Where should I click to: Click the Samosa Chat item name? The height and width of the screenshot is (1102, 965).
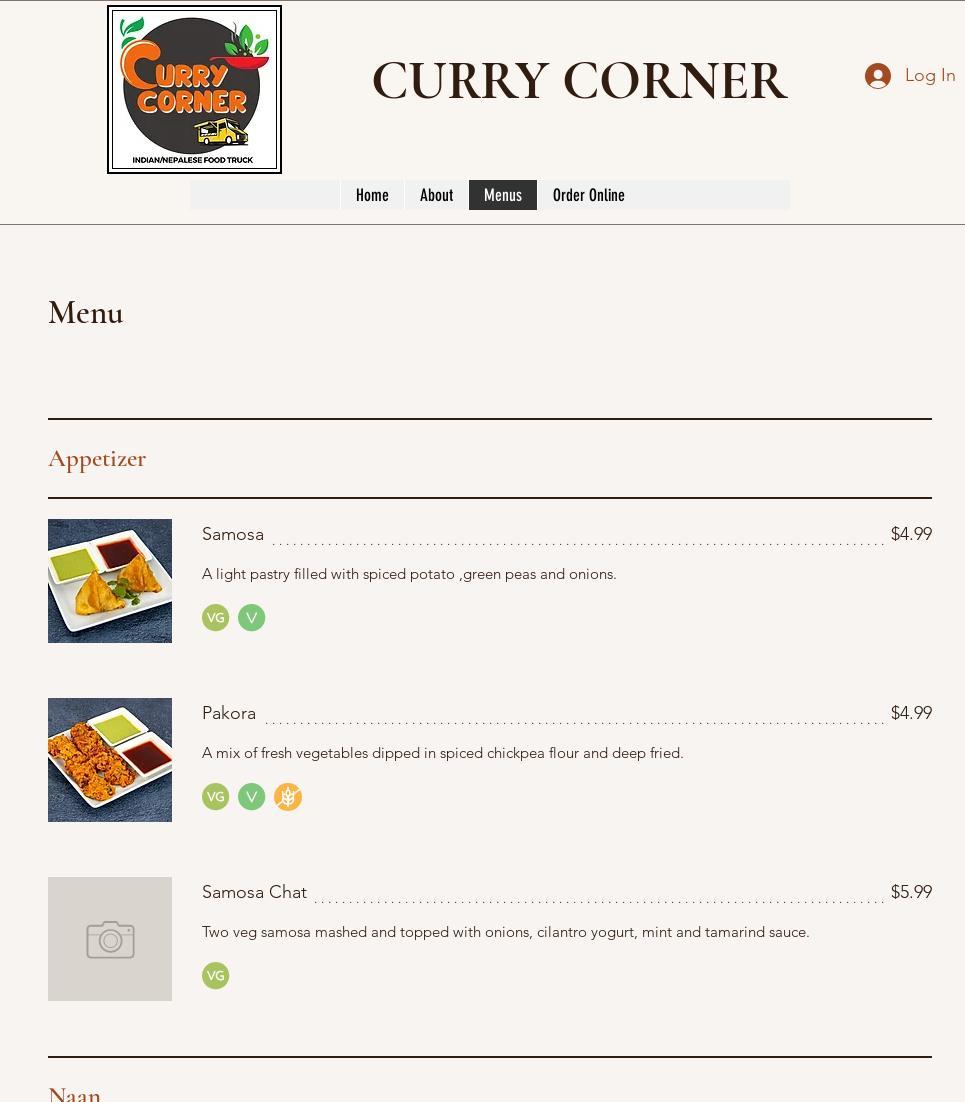click(x=254, y=892)
